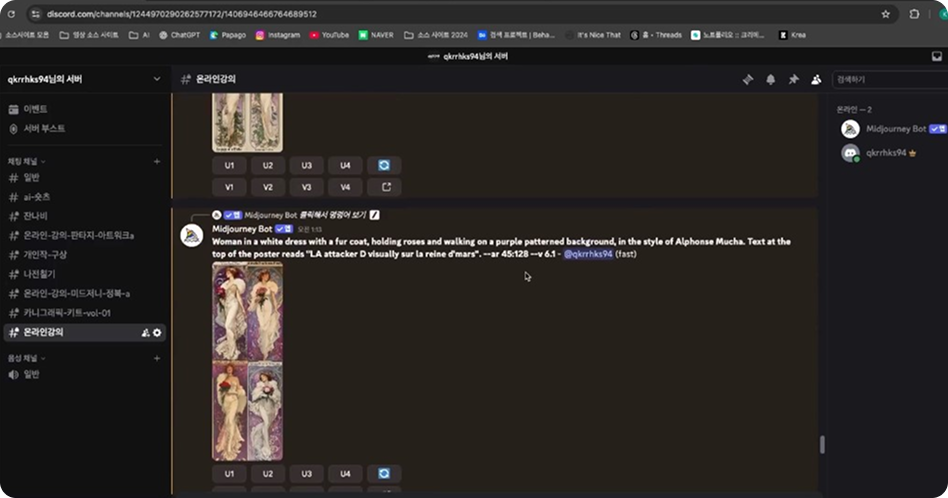Screen dimensions: 948x498
Task: Open the 서버 부스트 menu item
Action: click(x=45, y=129)
